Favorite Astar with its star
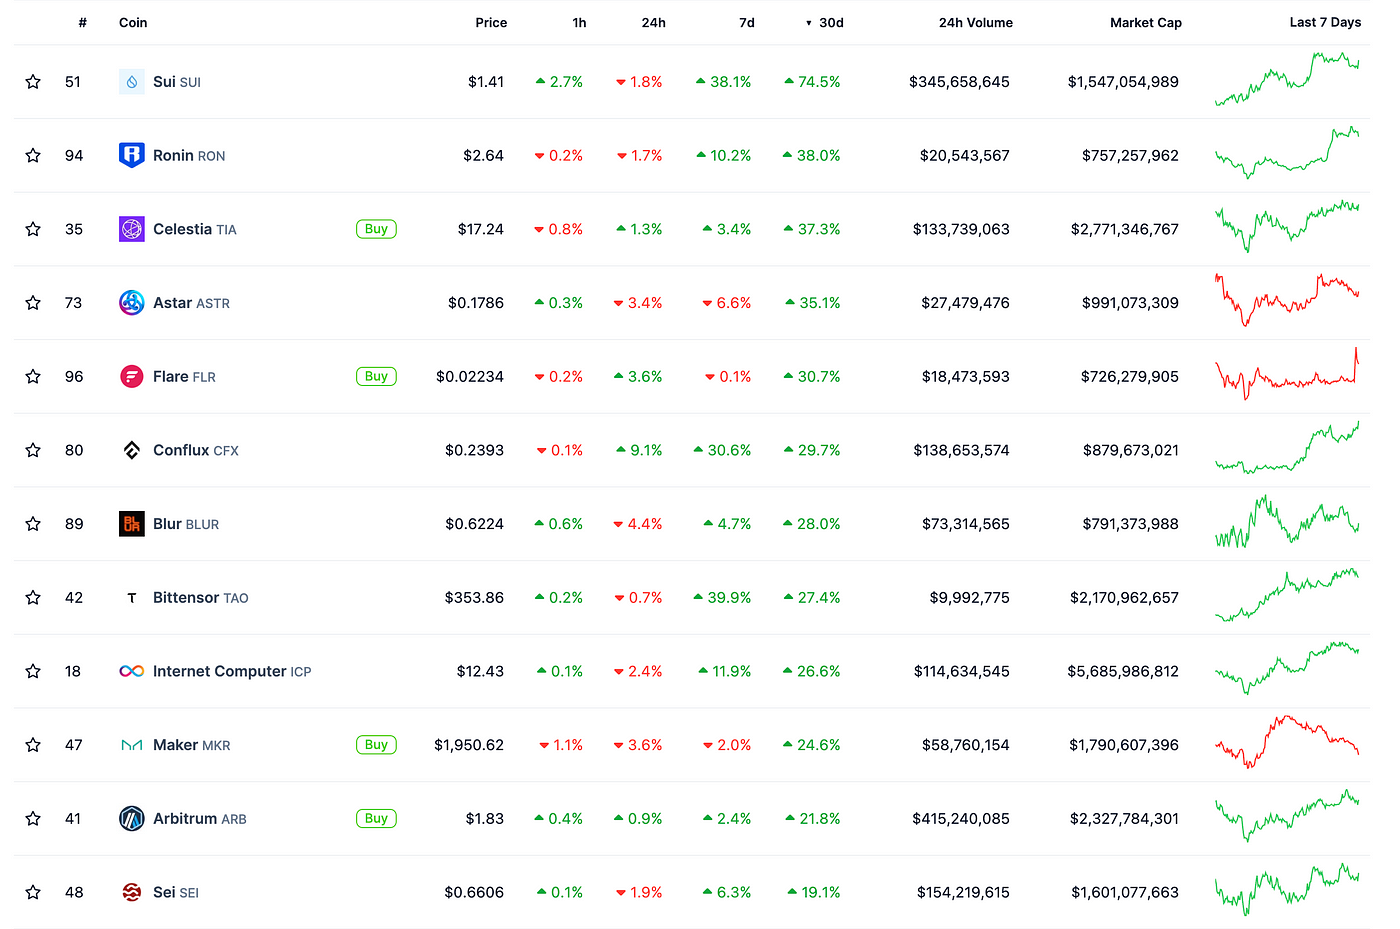The image size is (1400, 929). coord(33,302)
